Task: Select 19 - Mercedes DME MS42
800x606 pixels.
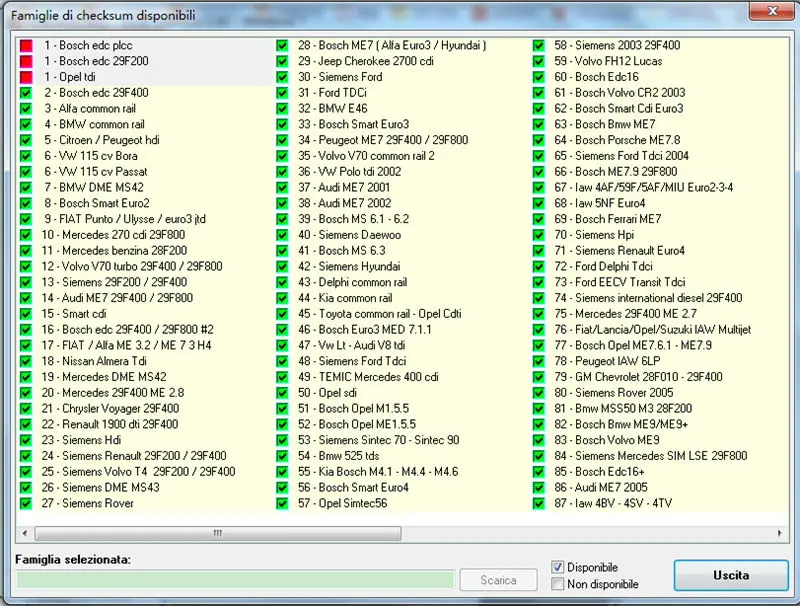Action: (104, 377)
